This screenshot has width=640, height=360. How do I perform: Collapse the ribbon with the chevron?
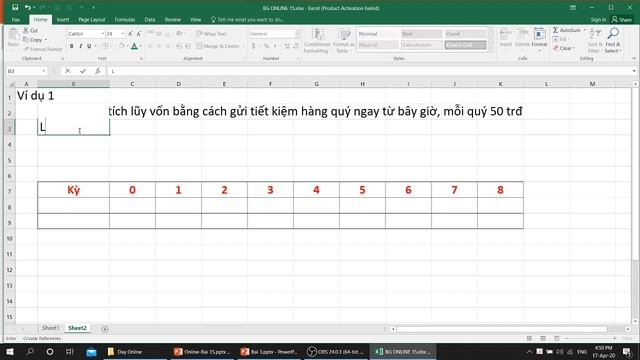[634, 59]
